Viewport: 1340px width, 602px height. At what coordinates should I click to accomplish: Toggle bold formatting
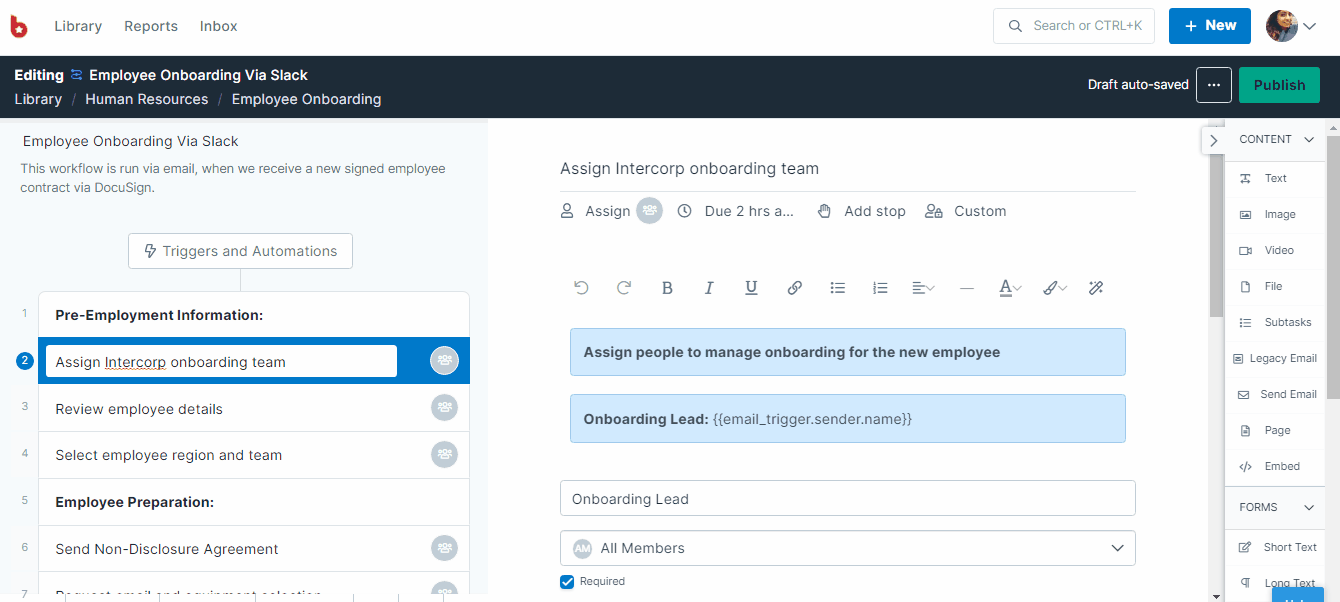click(667, 288)
